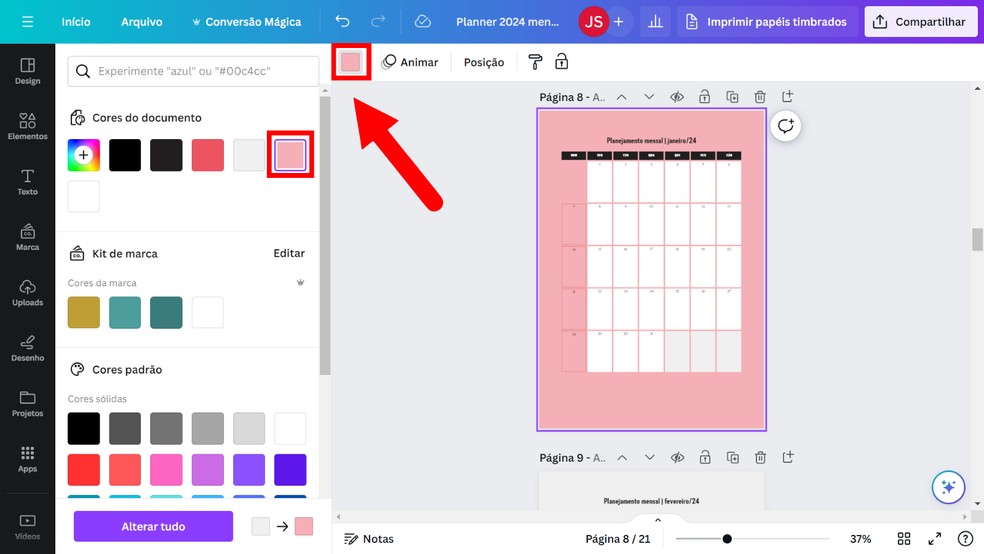
Task: Hide Página 9 with eye icon
Action: (677, 457)
